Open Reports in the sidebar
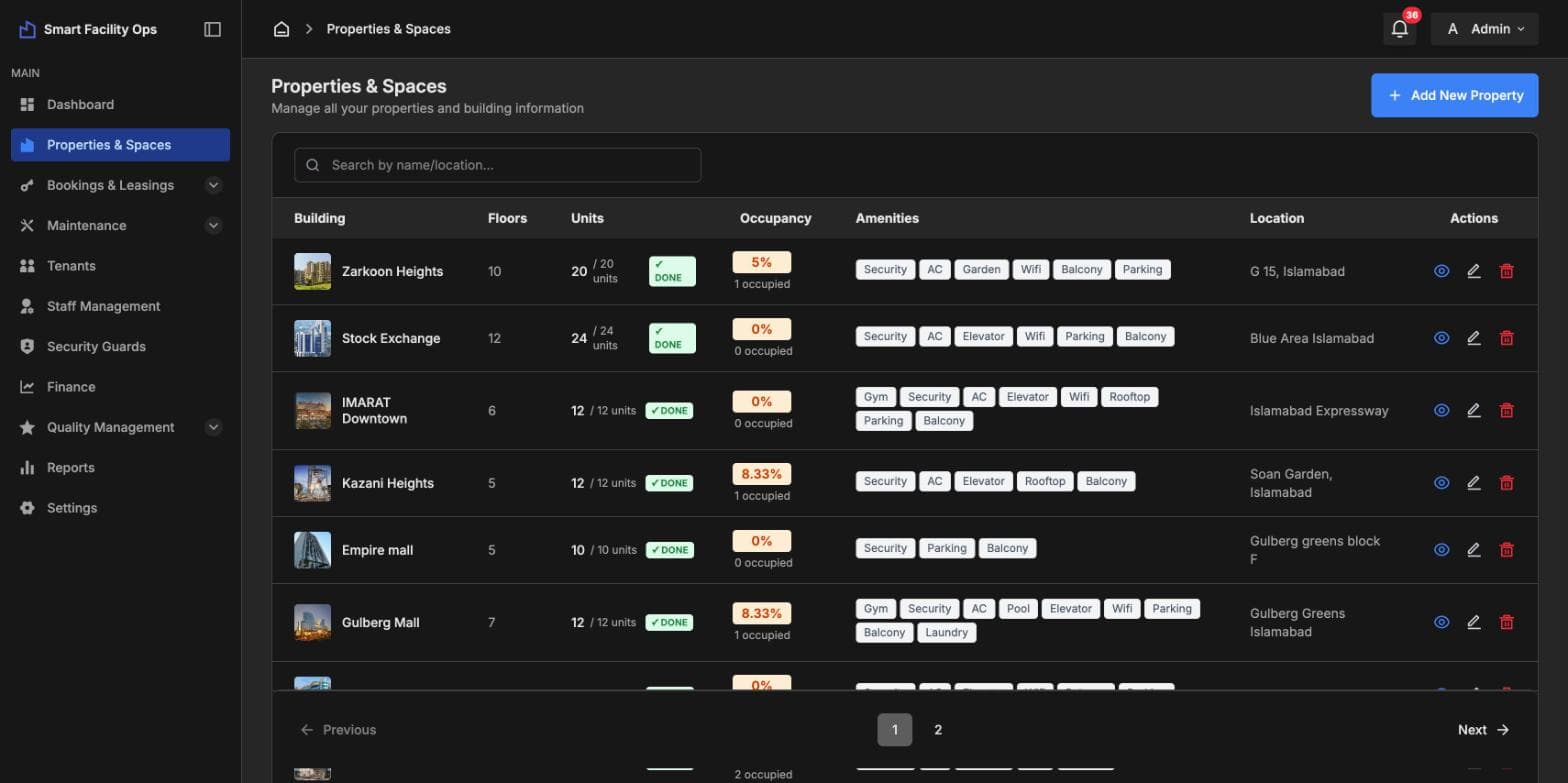 120,467
